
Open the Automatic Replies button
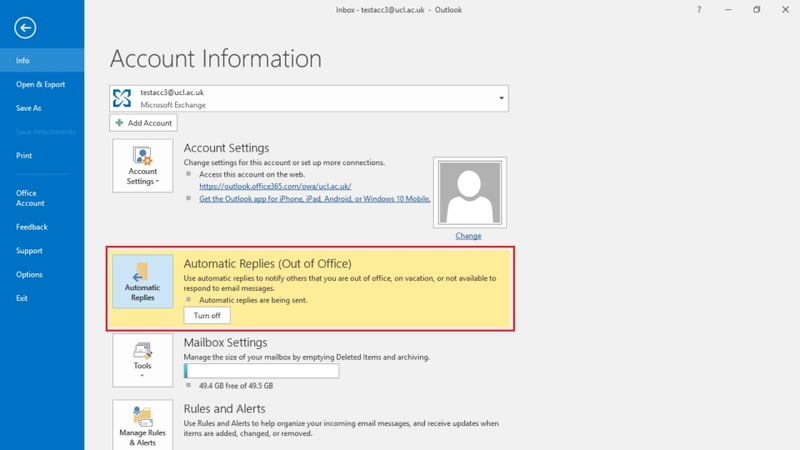(142, 281)
